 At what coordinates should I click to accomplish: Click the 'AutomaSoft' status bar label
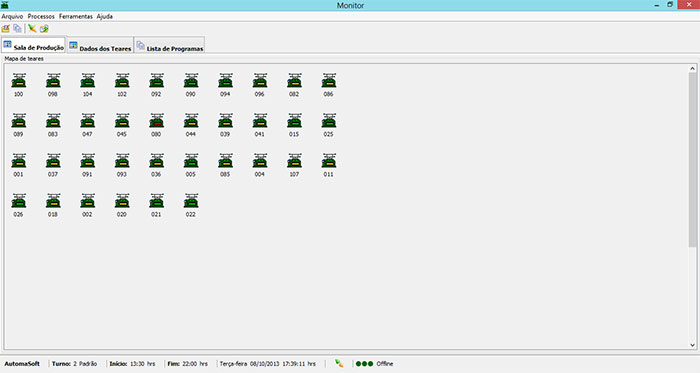pyautogui.click(x=22, y=364)
